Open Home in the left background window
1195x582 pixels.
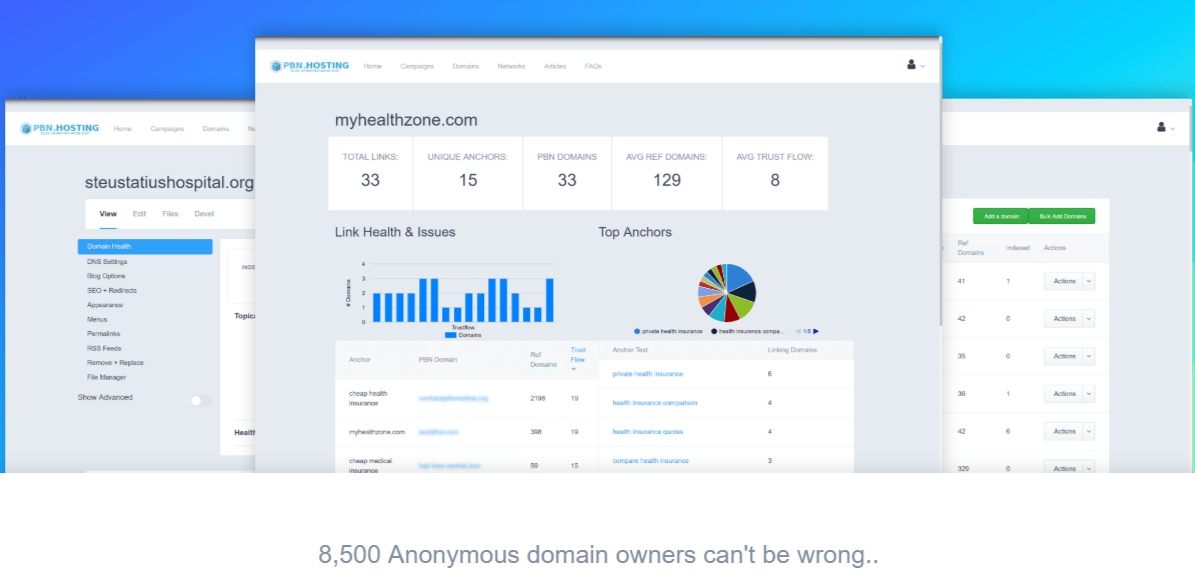123,129
